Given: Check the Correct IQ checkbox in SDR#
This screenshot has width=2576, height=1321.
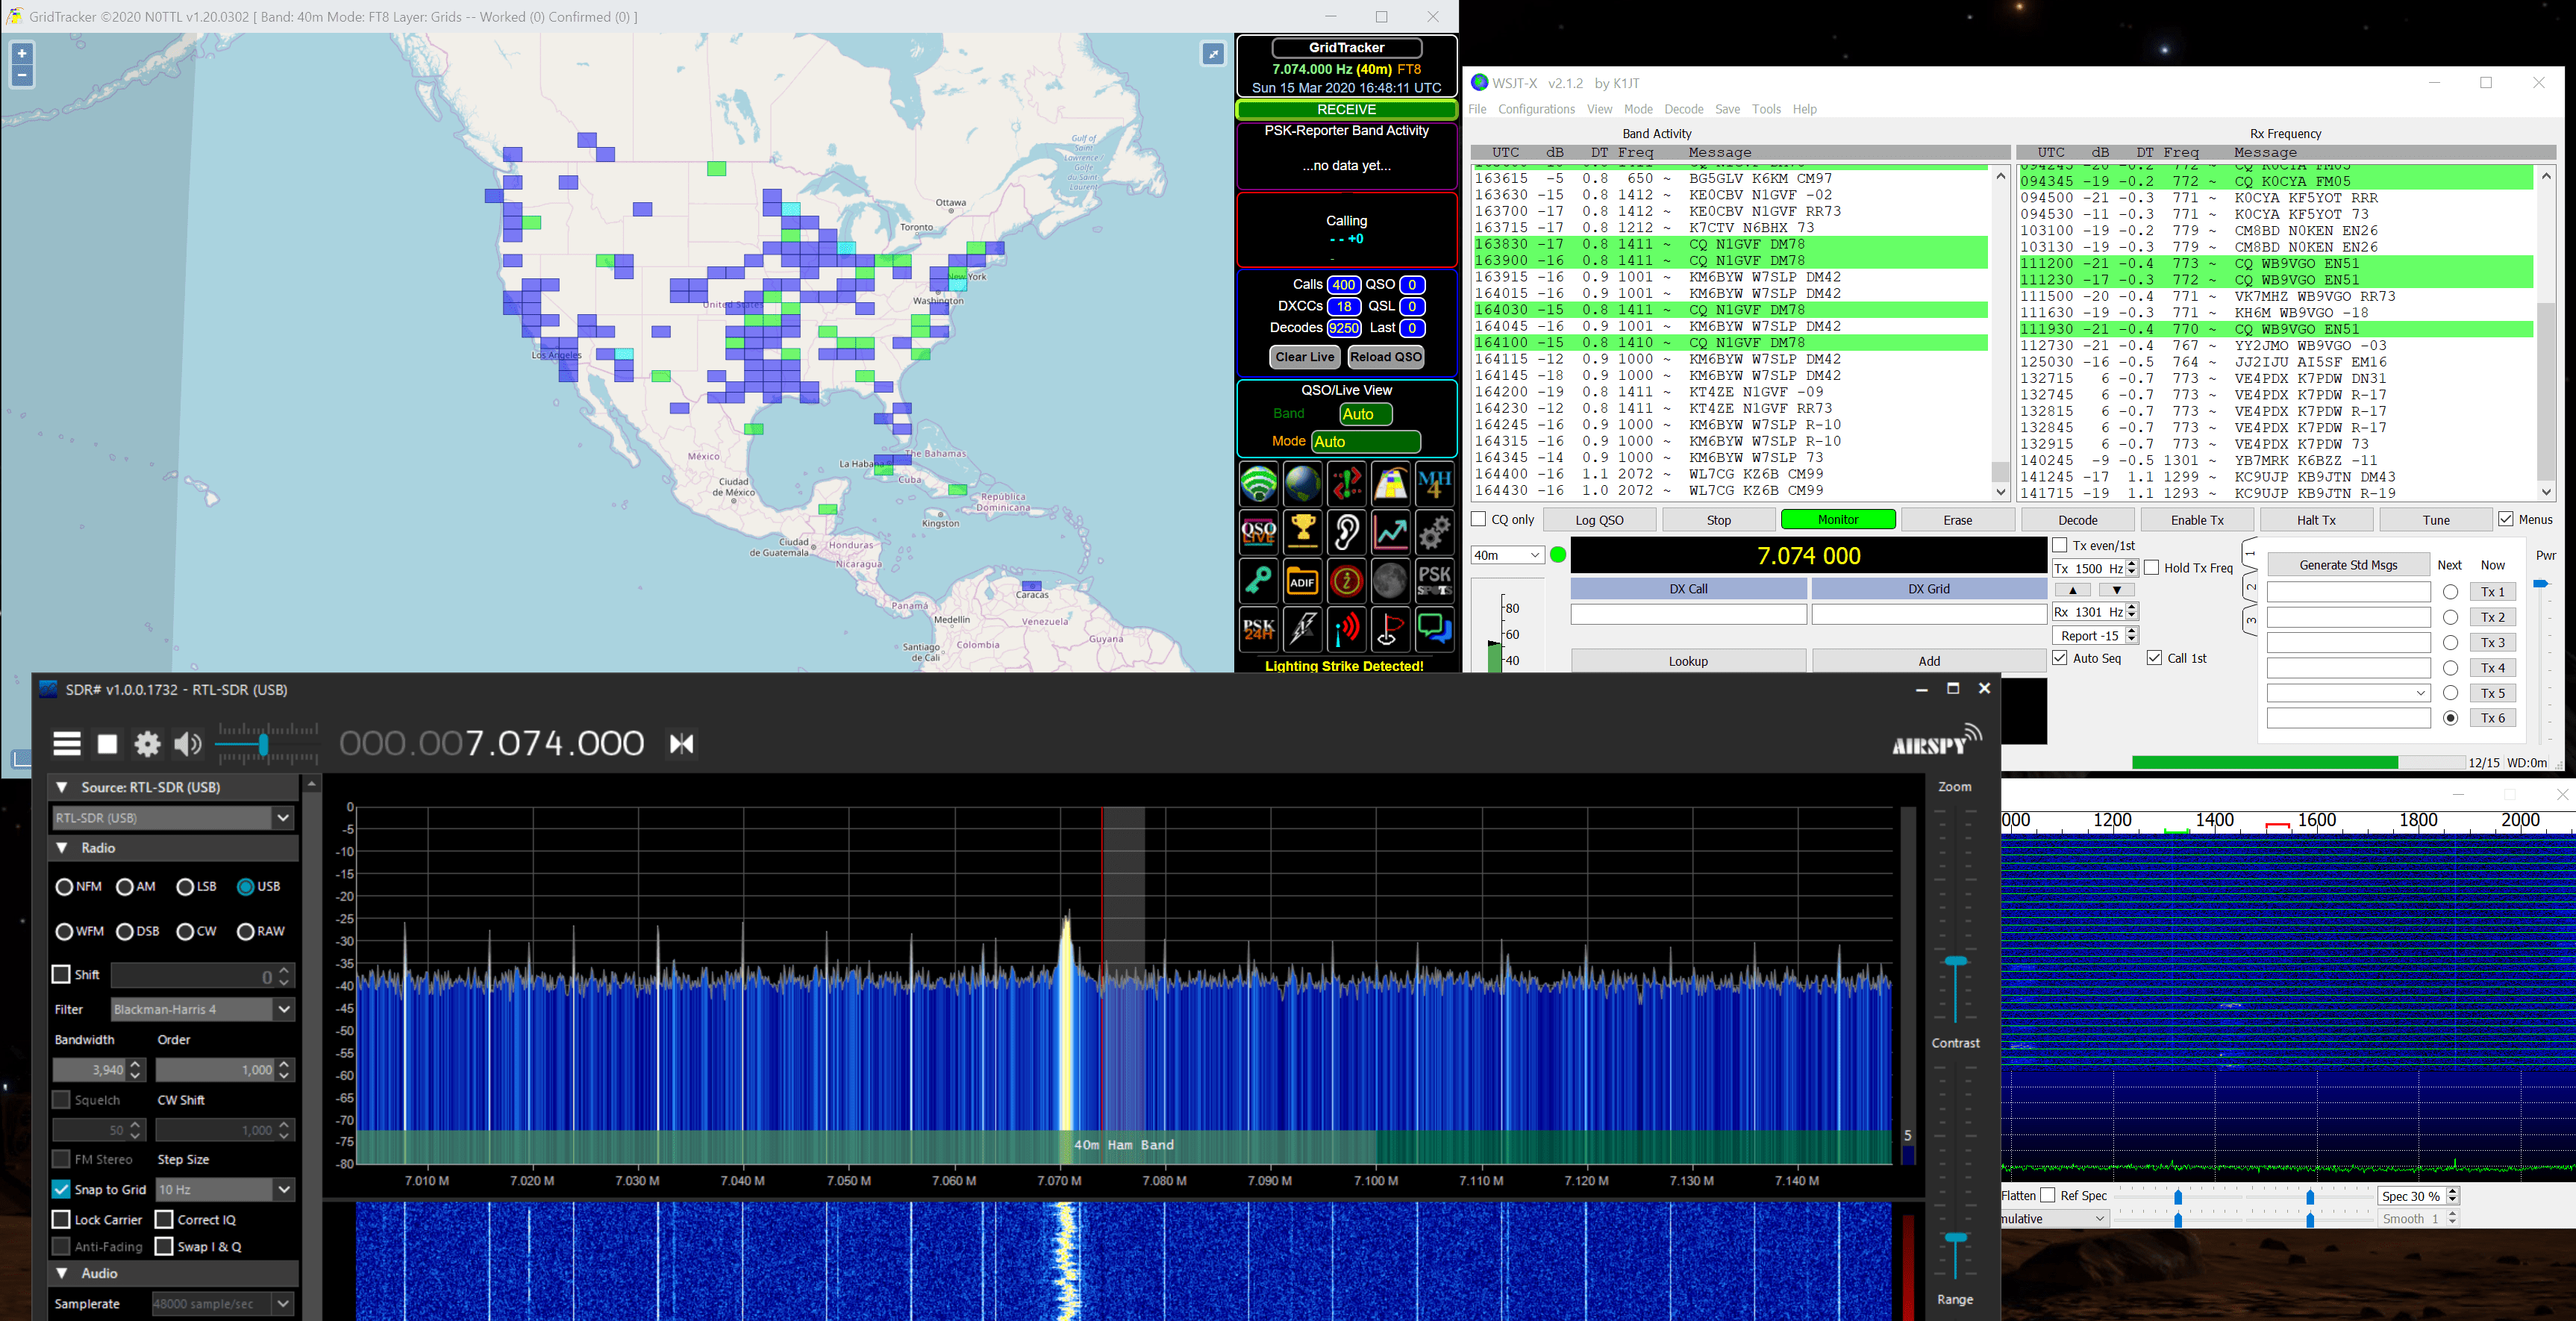Looking at the screenshot, I should [165, 1219].
